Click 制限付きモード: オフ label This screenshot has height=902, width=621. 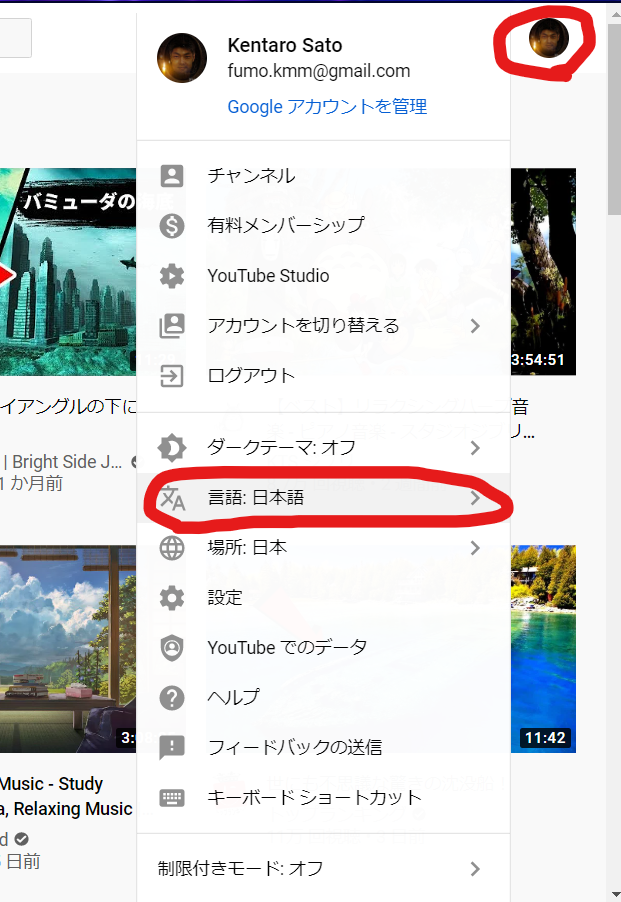point(240,868)
